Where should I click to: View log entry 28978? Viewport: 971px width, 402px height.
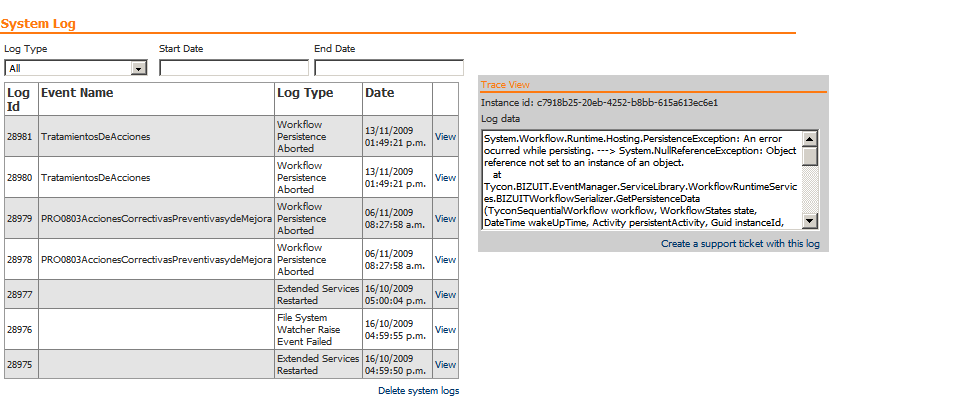tap(445, 259)
